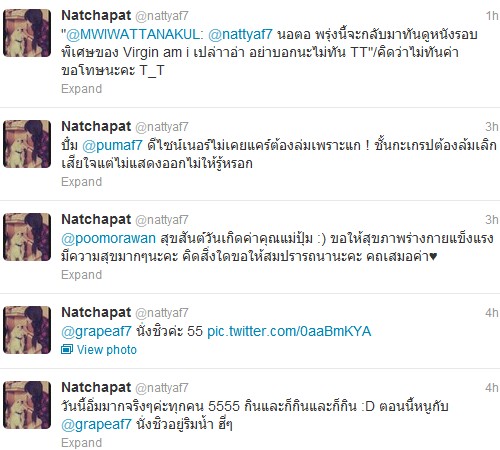Open the pic.twitter.com/0aaBmKYA link
The image size is (500, 450).
tap(289, 331)
